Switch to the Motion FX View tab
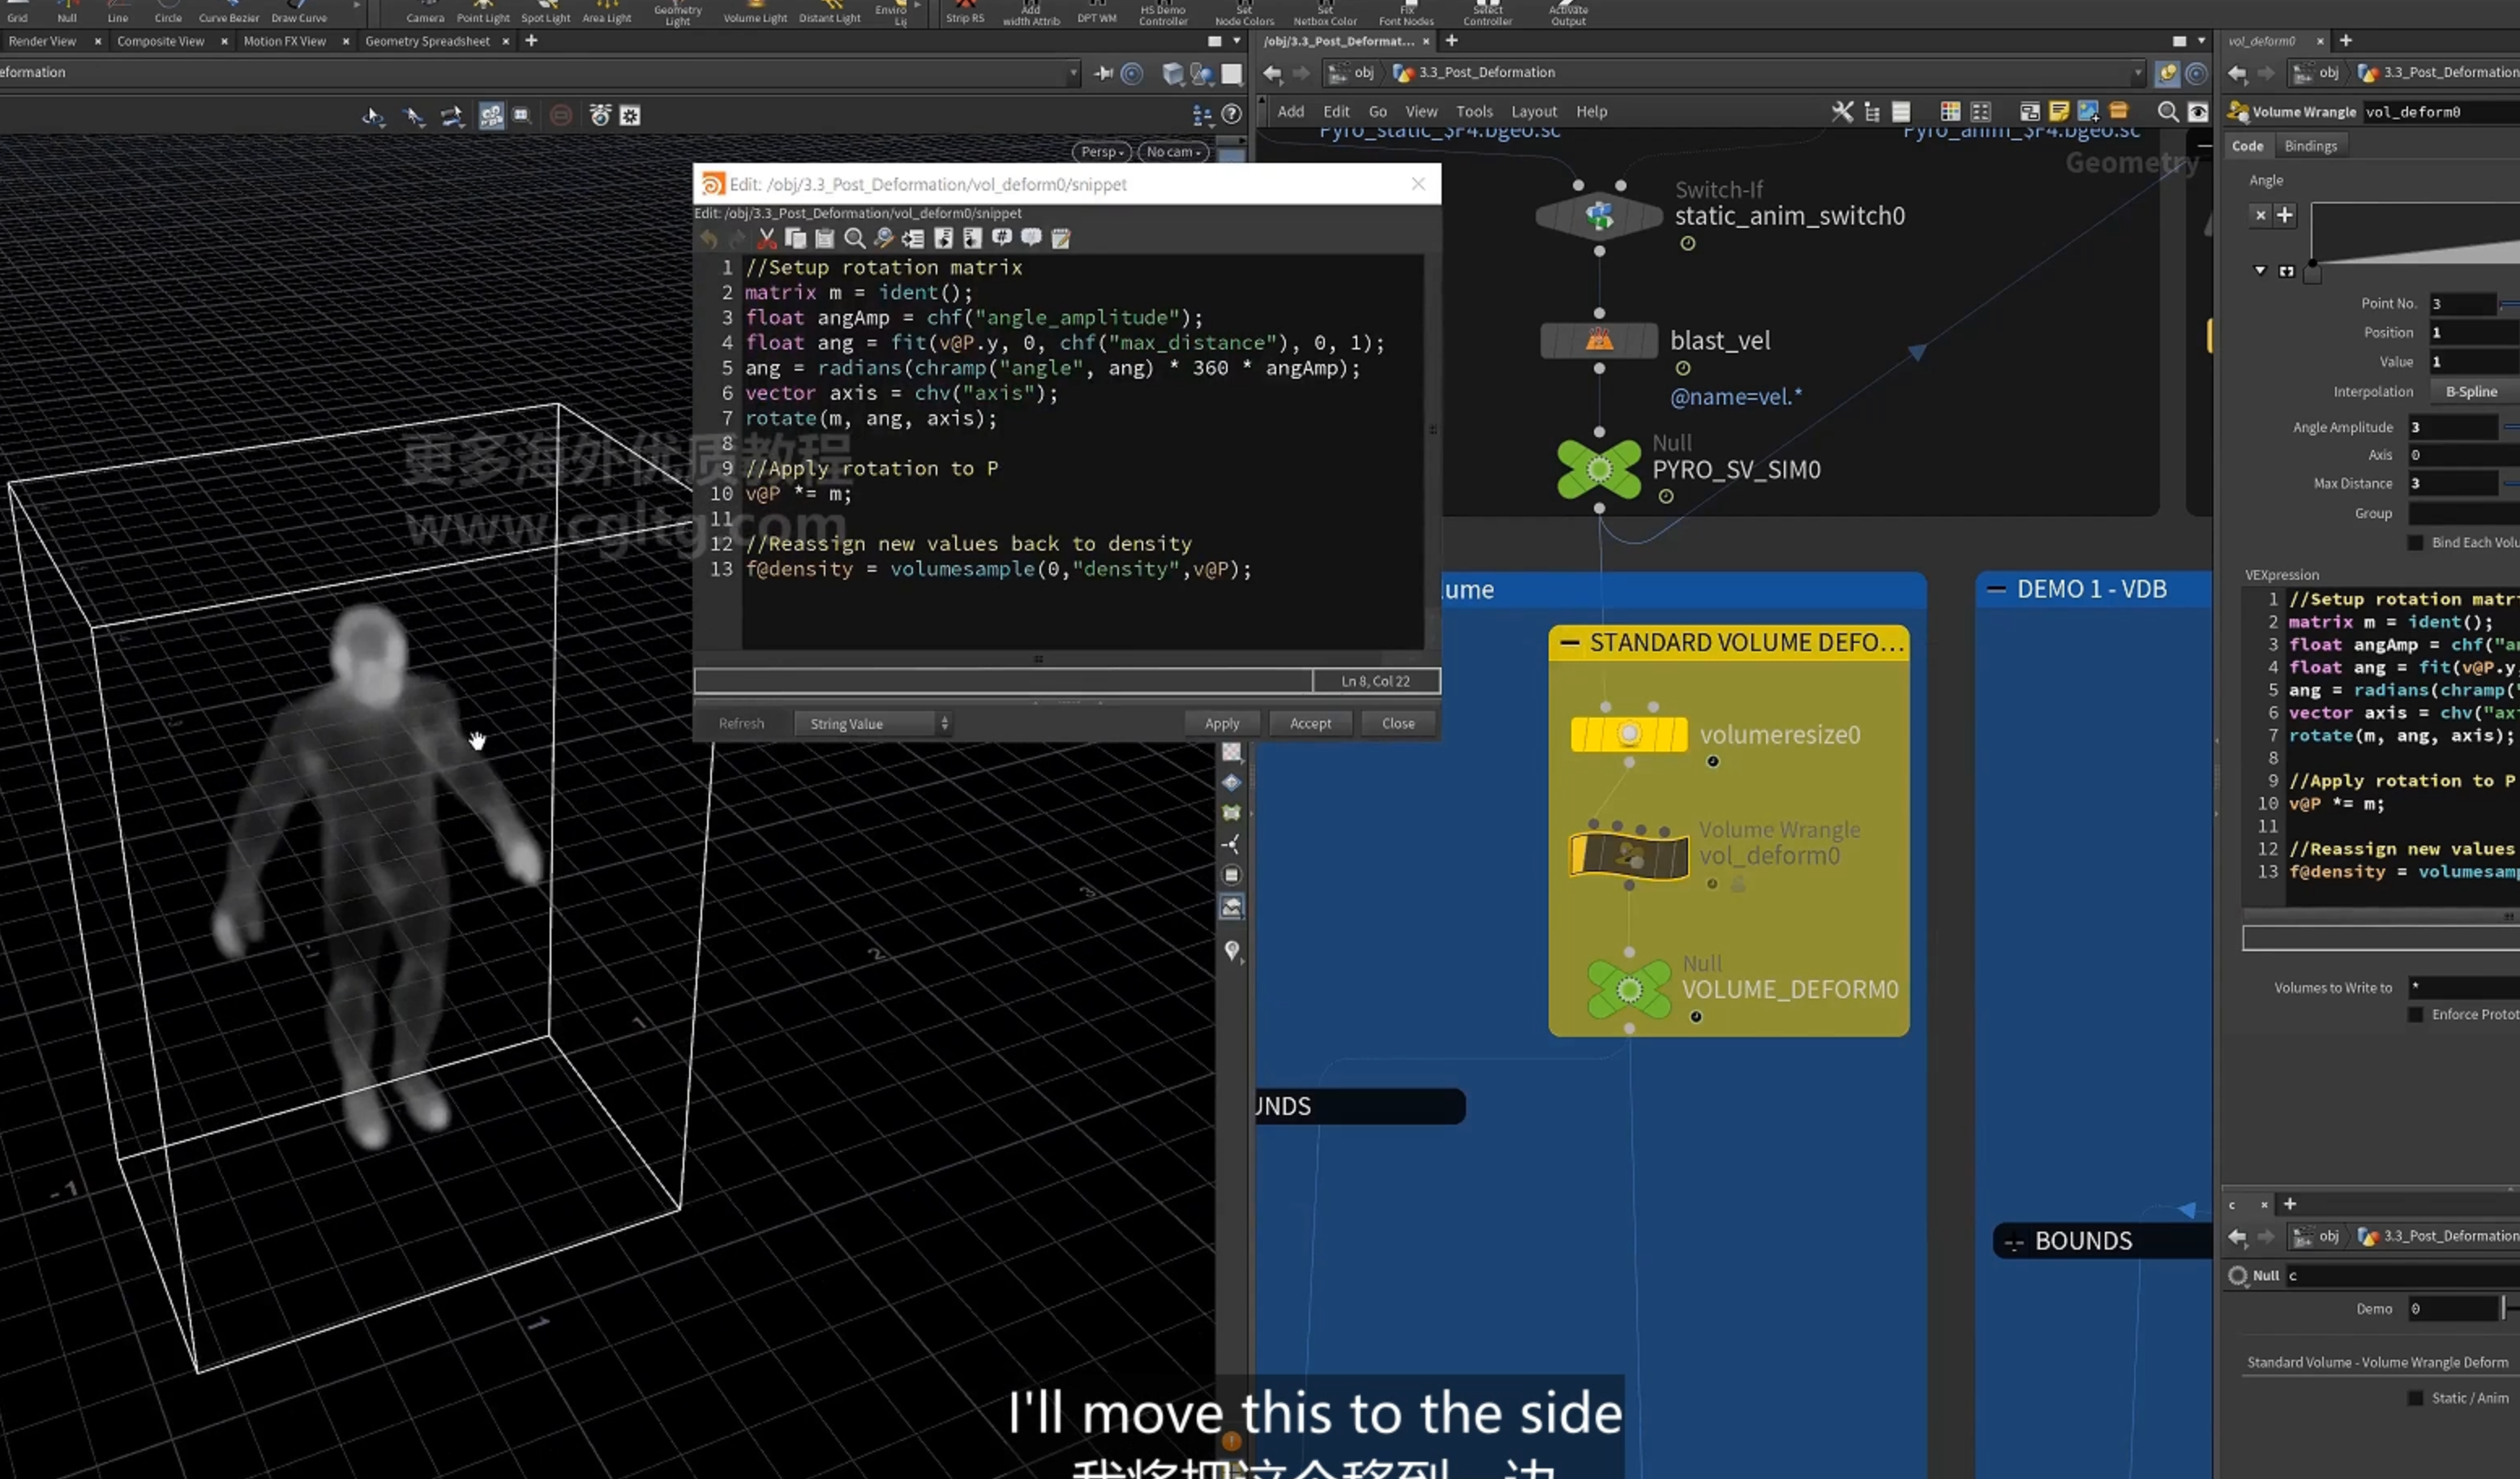 pyautogui.click(x=284, y=41)
